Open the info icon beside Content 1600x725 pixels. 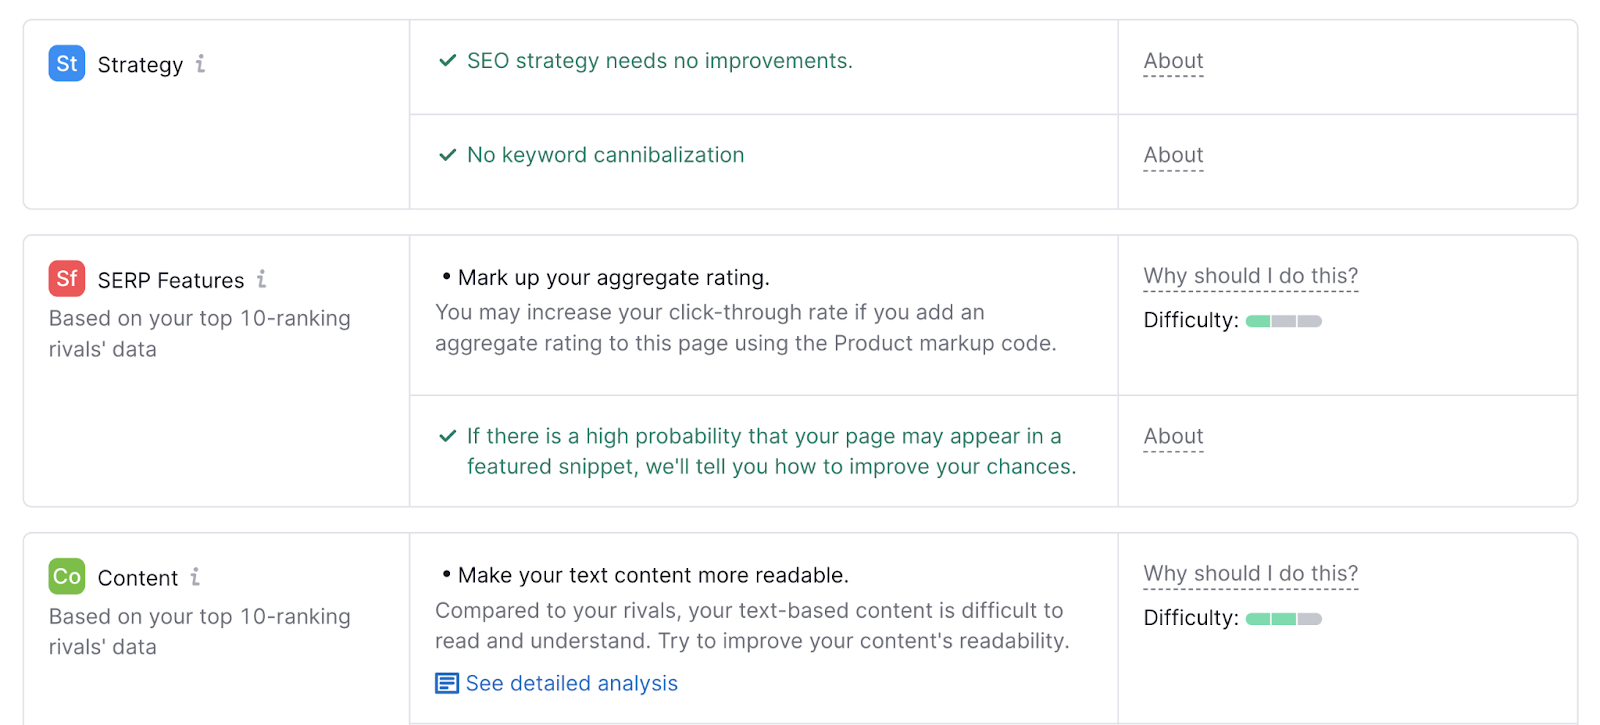click(x=196, y=577)
